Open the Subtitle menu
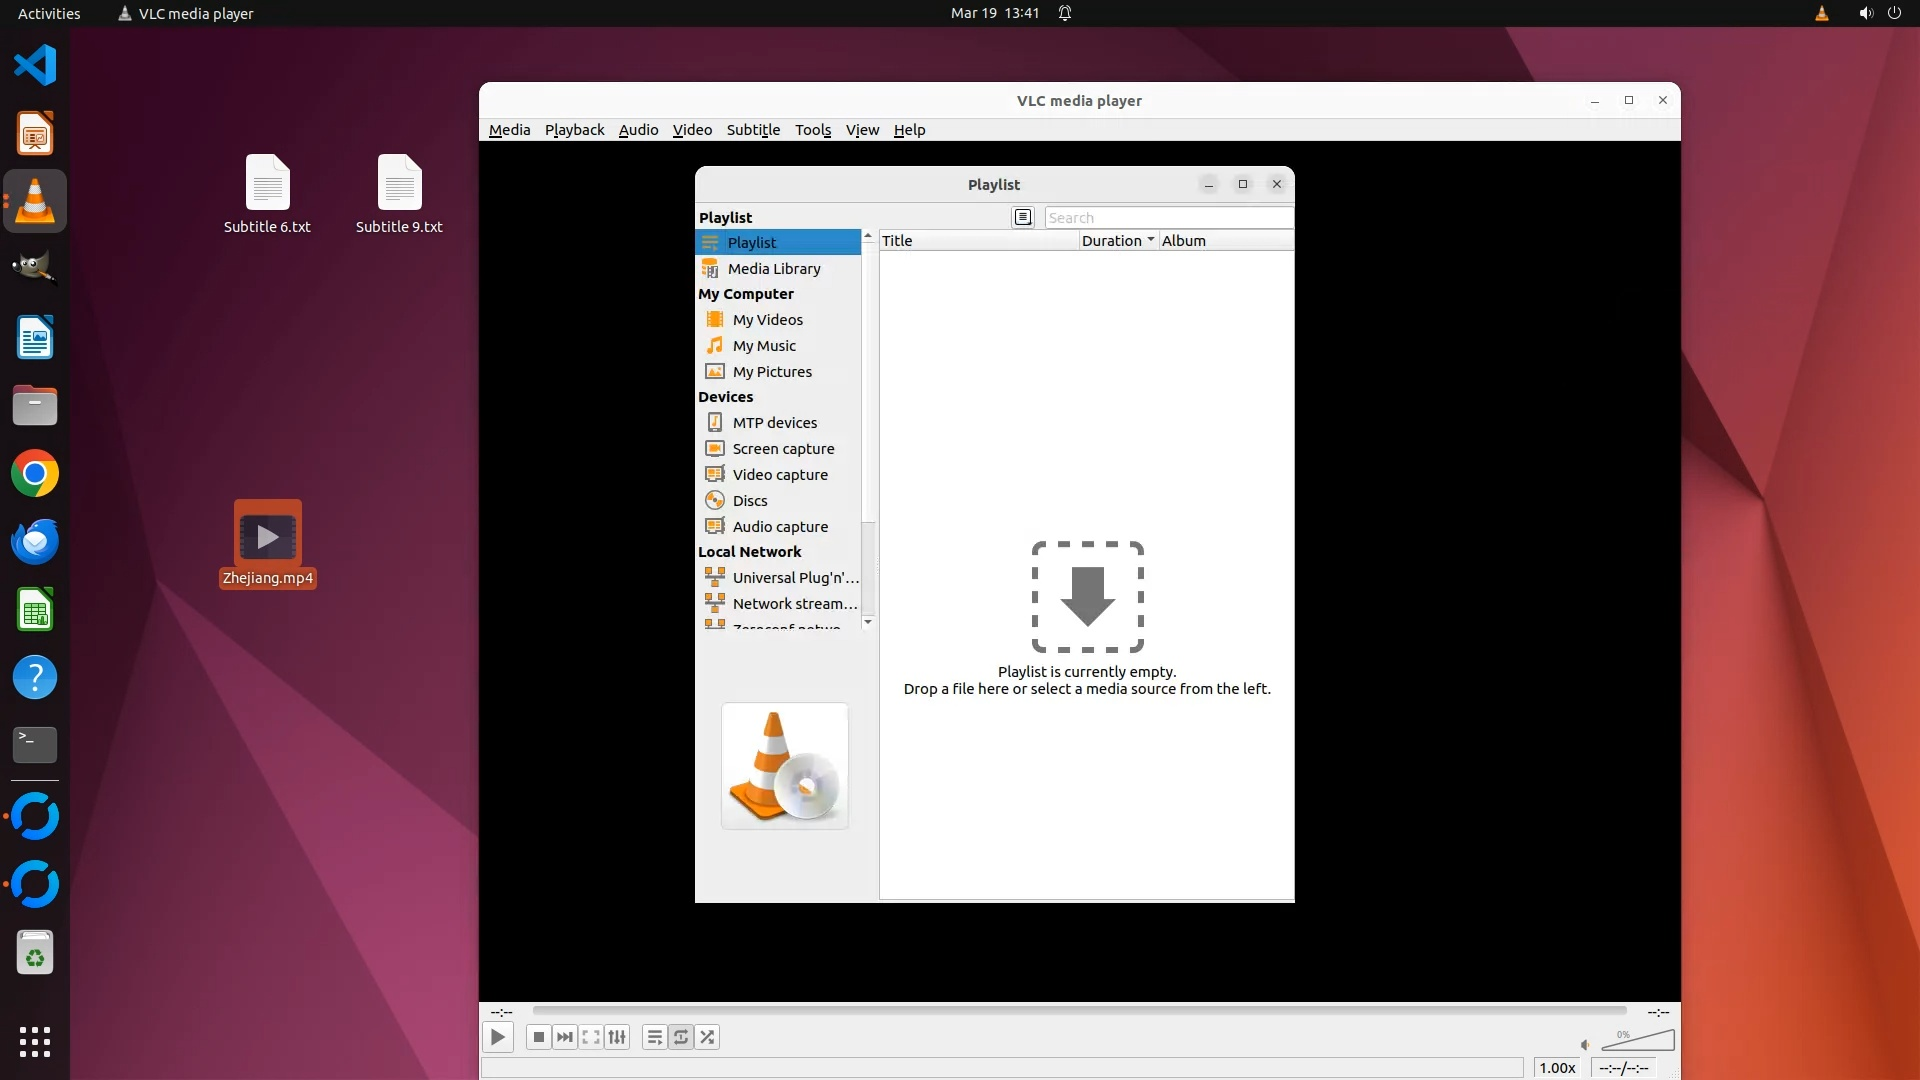1920x1080 pixels. tap(753, 130)
